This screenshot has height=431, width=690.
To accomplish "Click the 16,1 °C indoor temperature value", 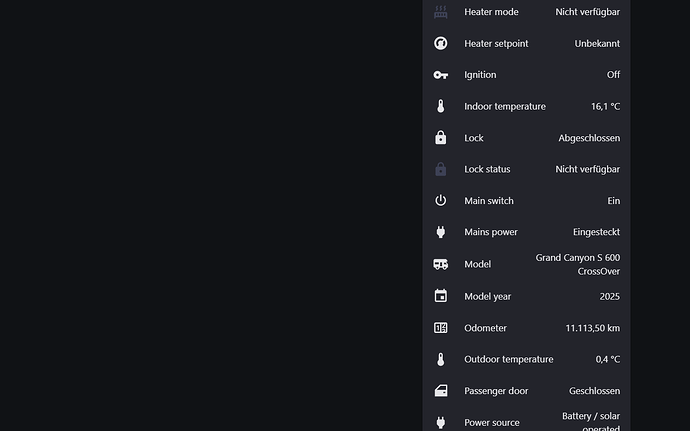I will point(606,107).
